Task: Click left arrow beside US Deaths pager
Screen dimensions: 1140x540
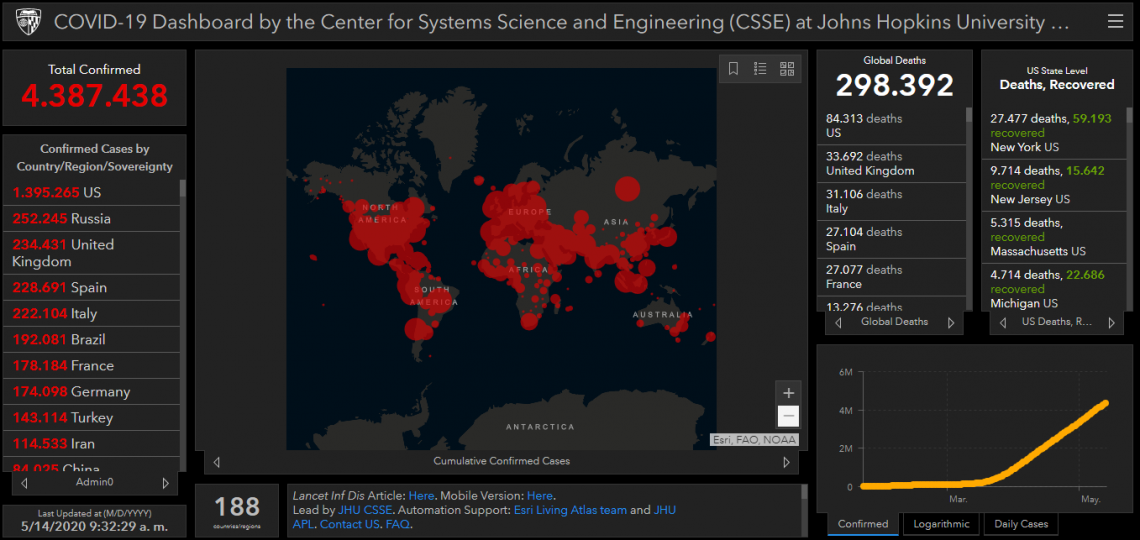Action: coord(1003,322)
